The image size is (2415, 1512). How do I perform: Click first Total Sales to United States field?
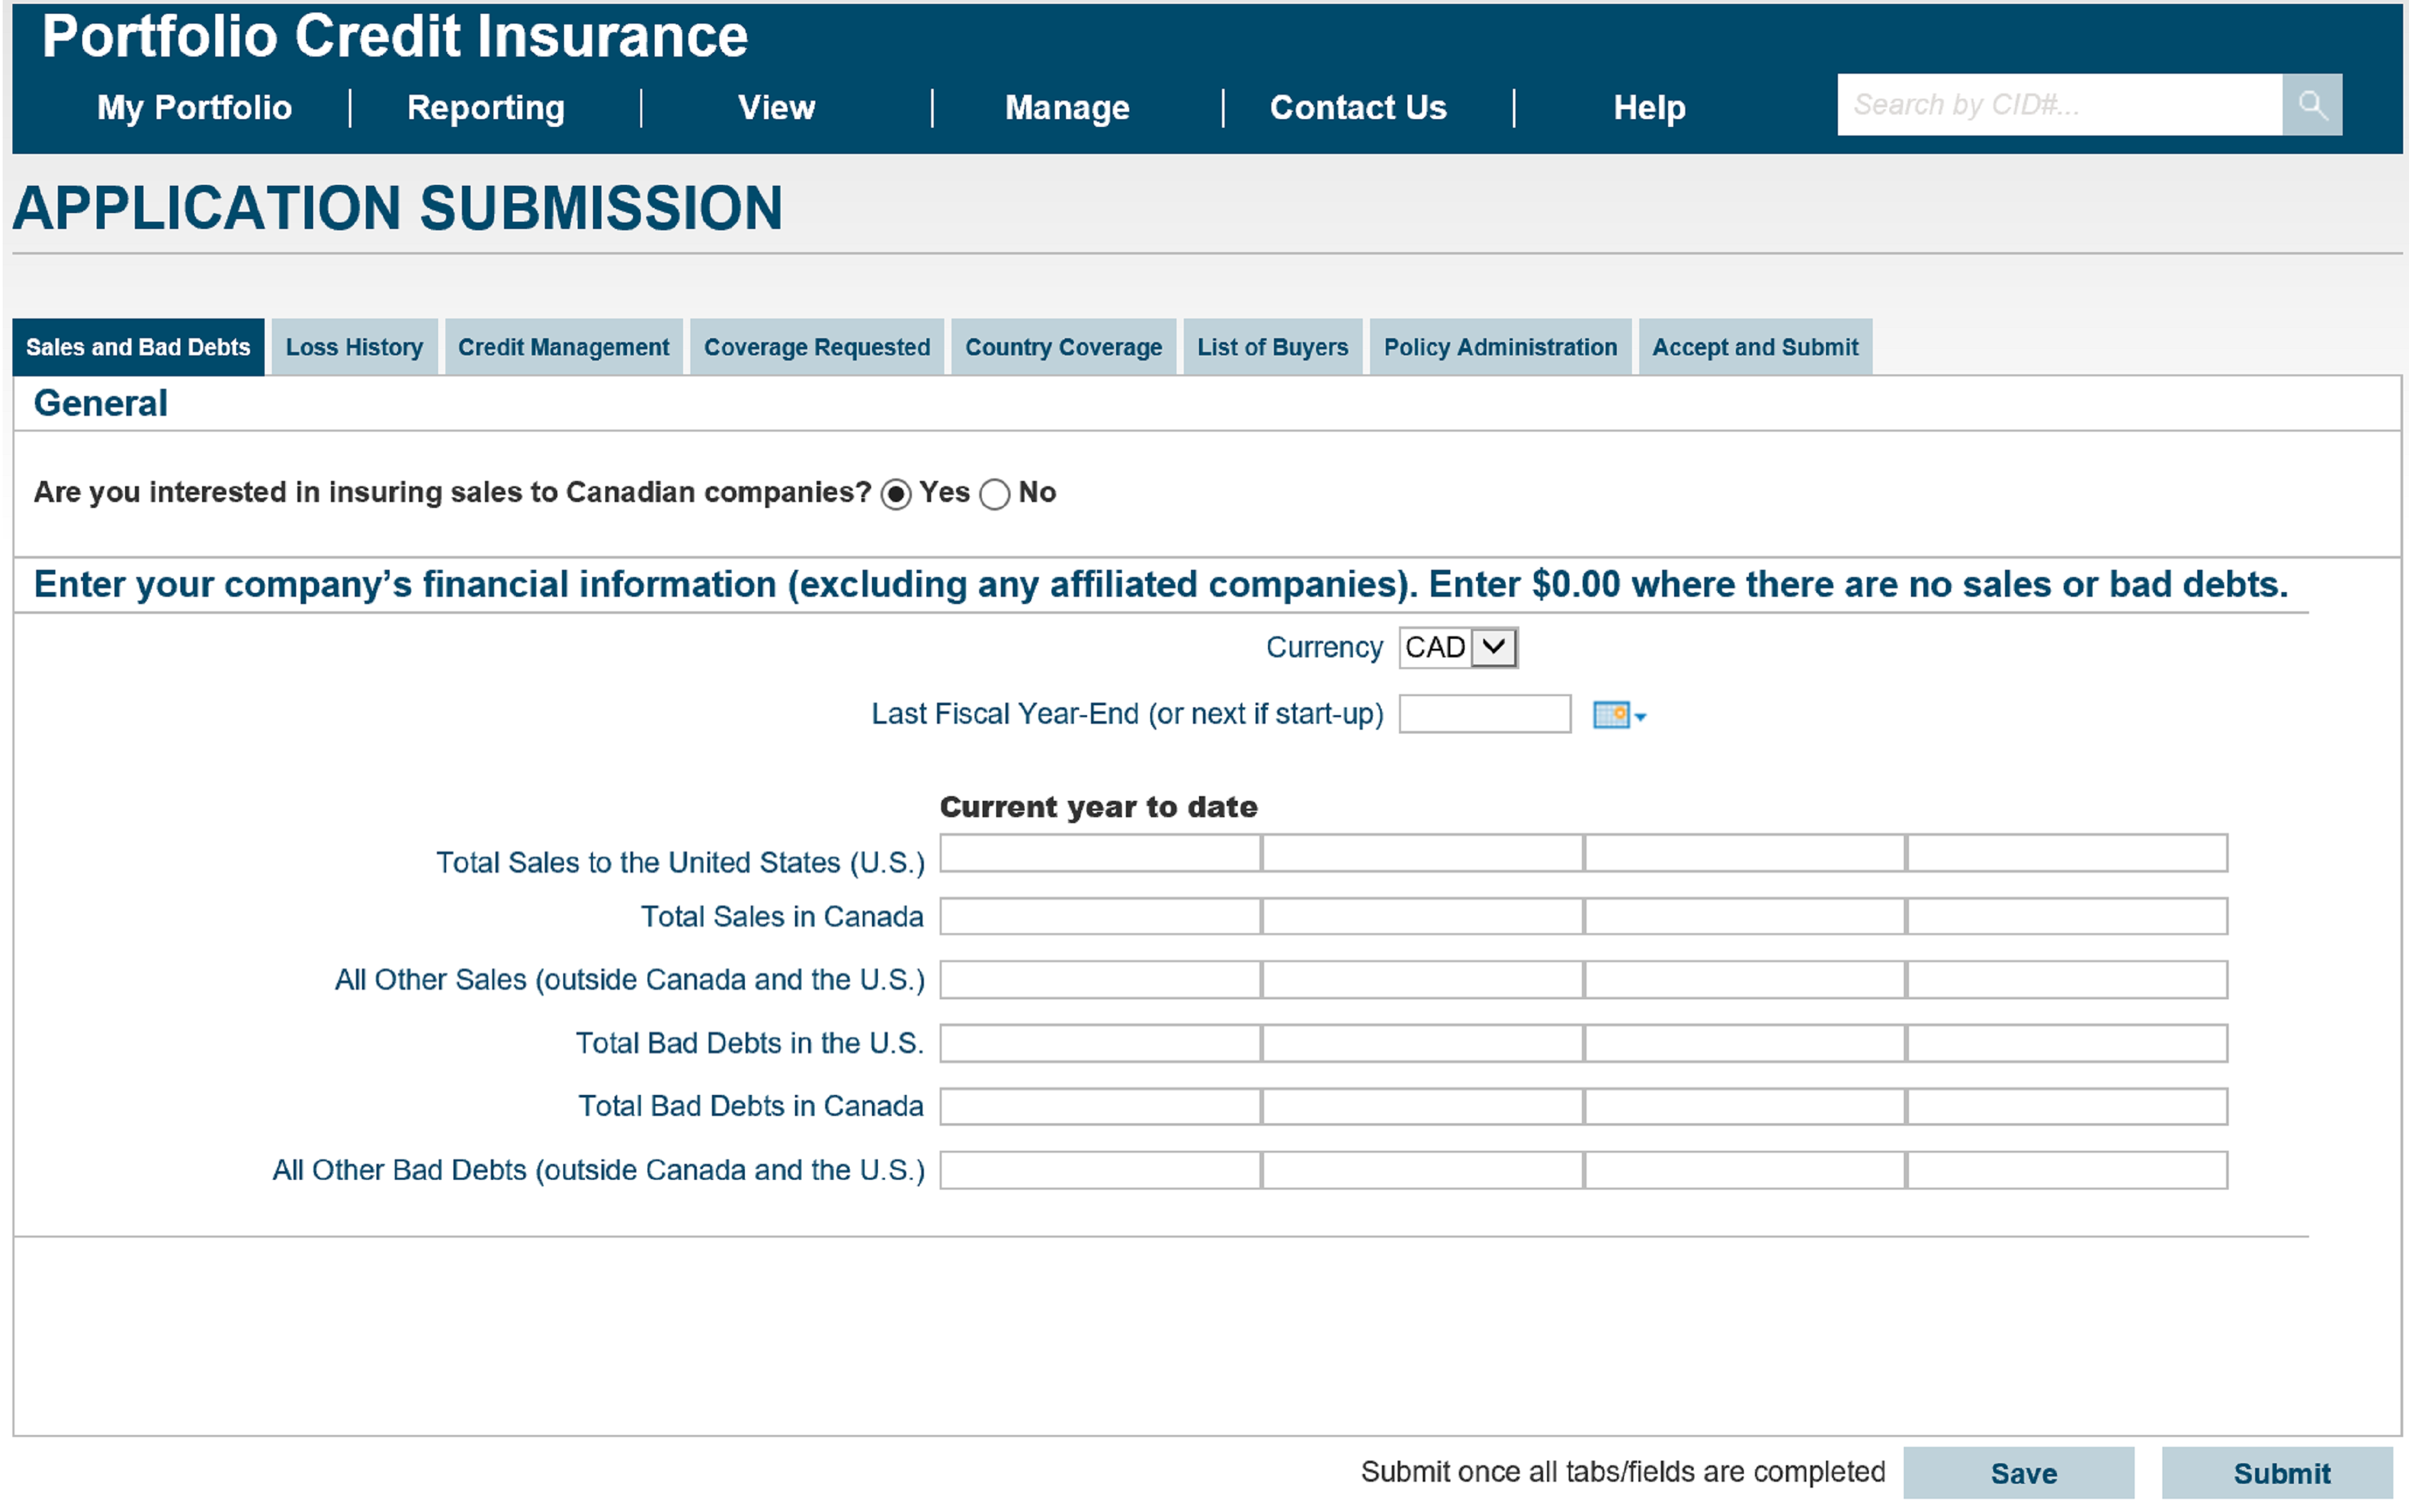1100,853
